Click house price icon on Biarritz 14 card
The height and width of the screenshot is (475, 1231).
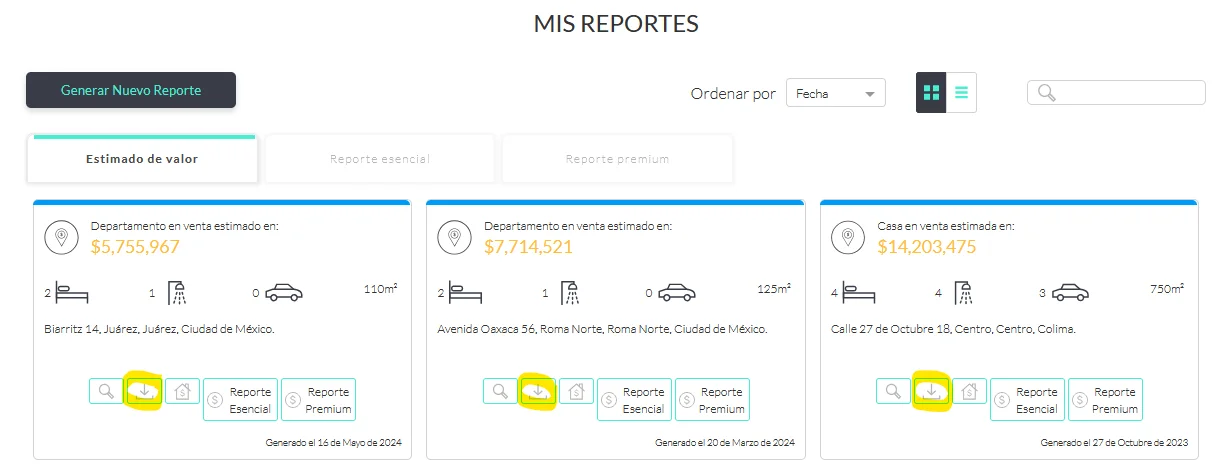[x=183, y=391]
